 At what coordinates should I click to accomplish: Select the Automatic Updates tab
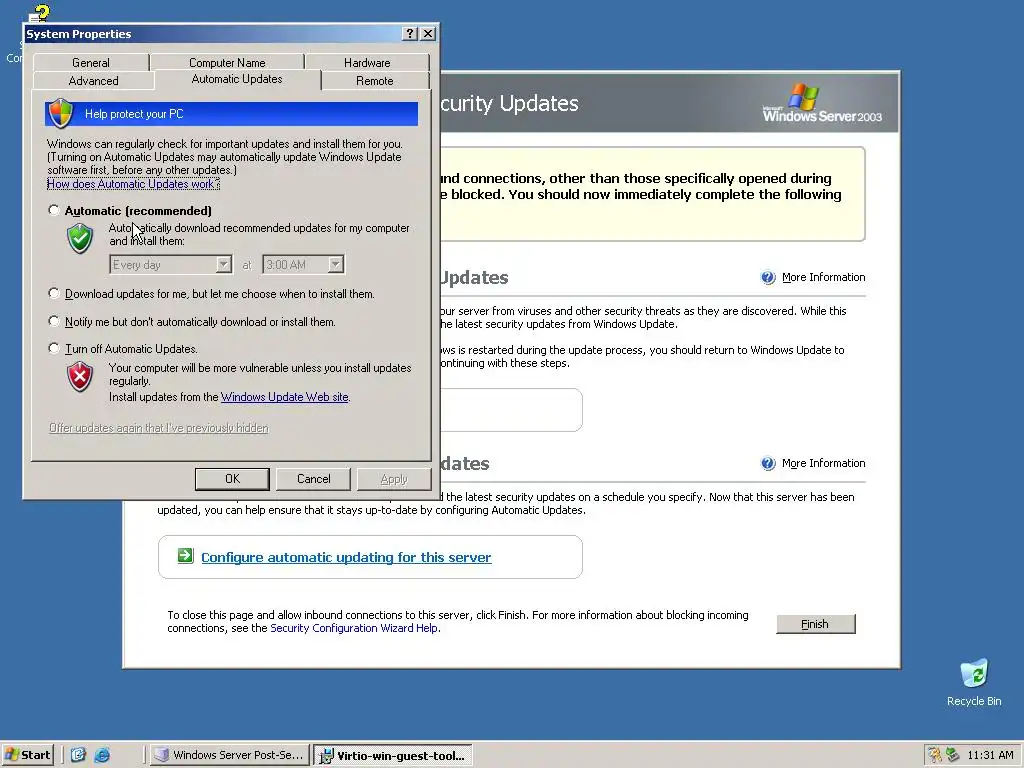tap(237, 79)
